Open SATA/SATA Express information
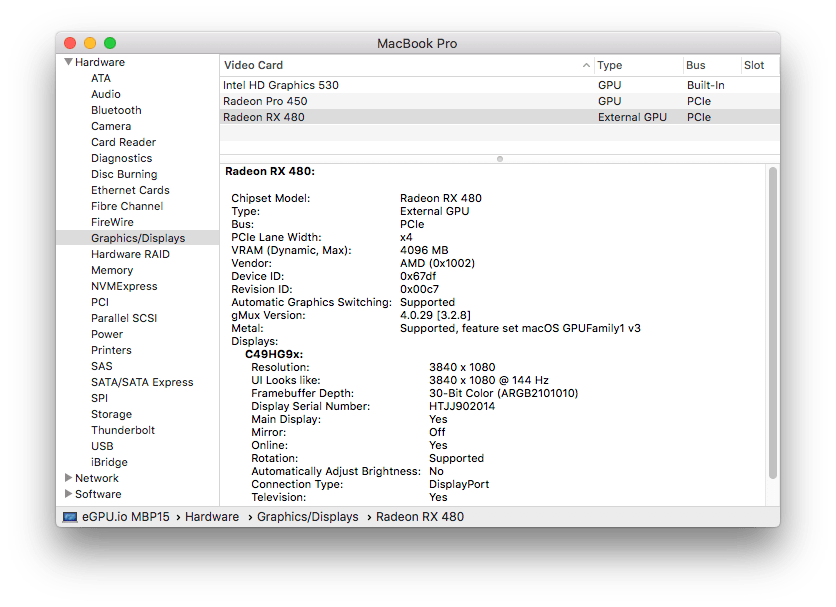 click(x=142, y=382)
